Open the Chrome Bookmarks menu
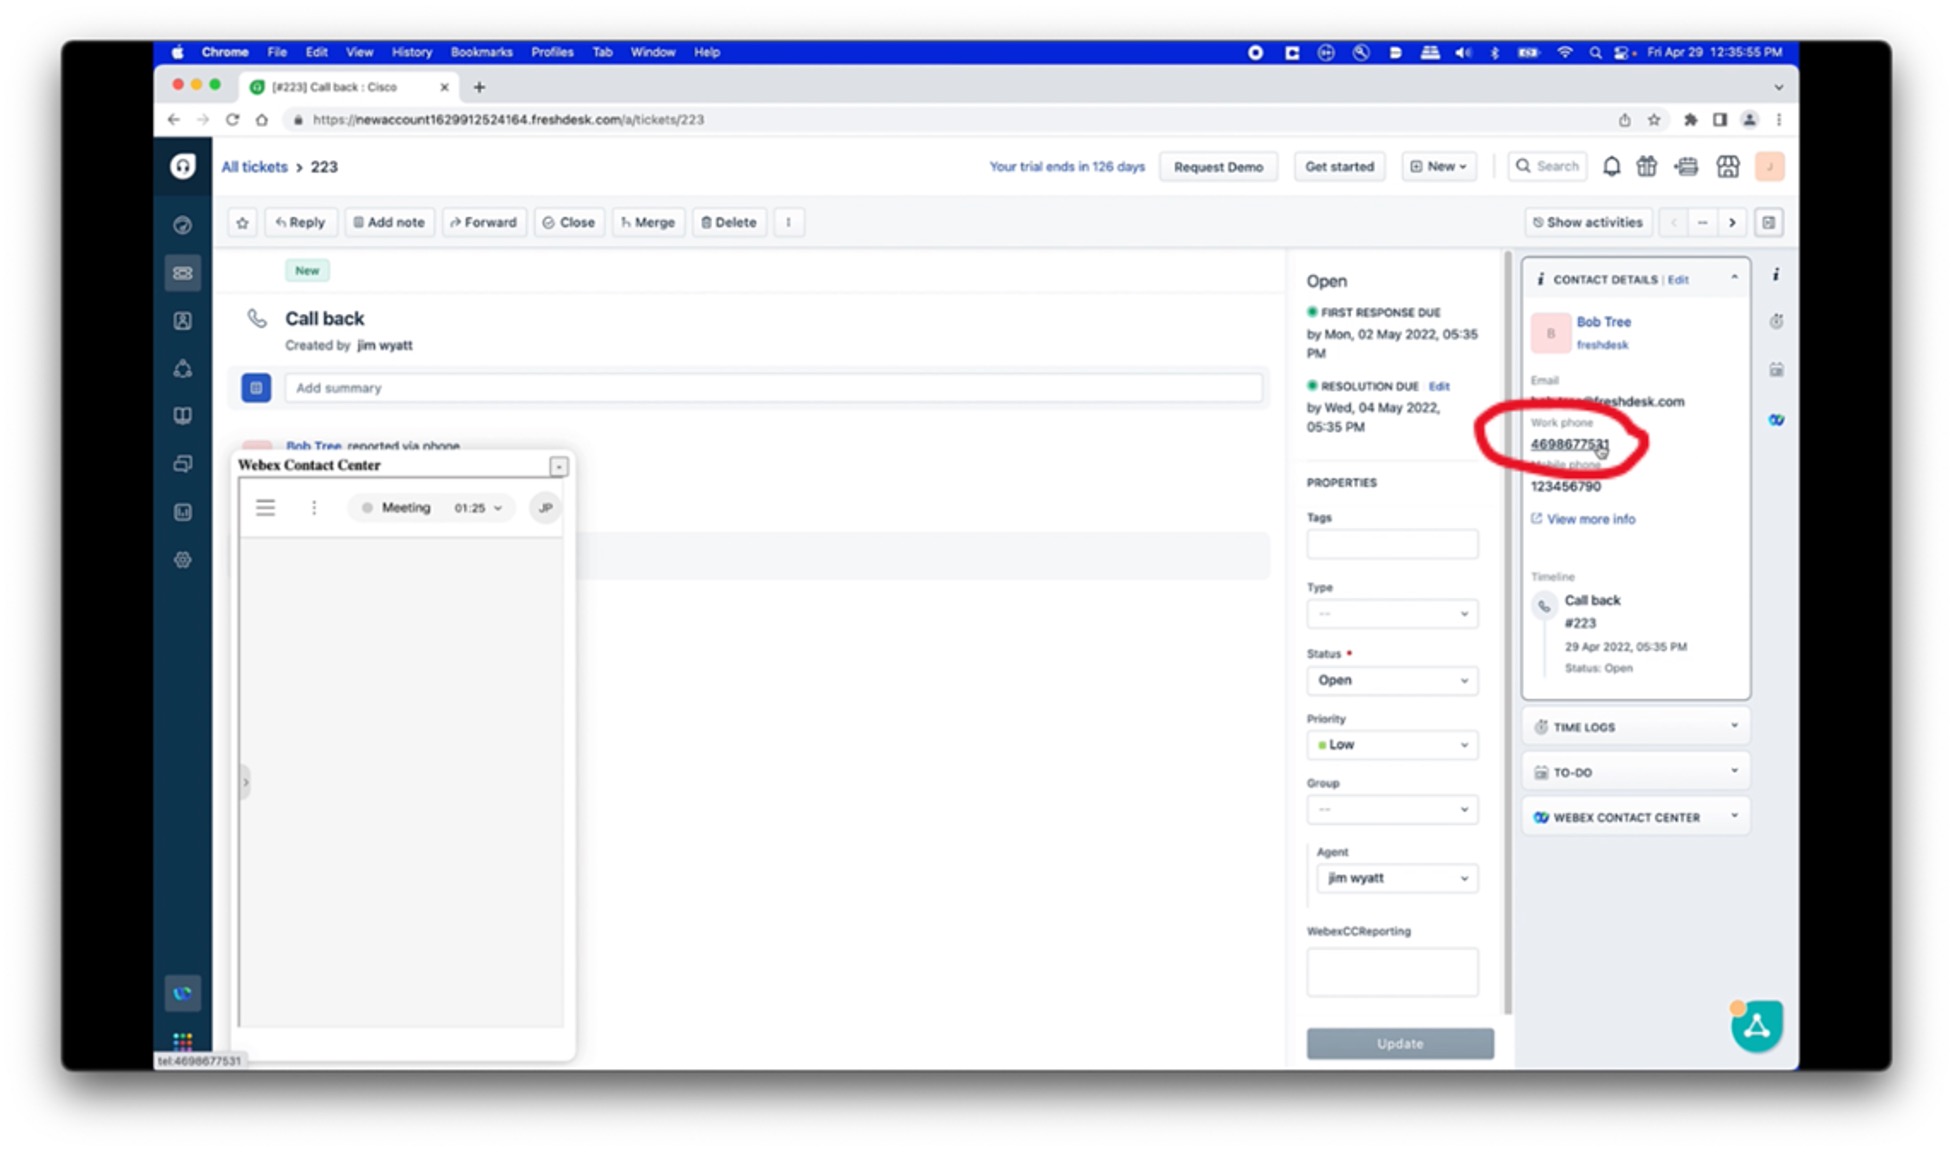This screenshot has width=1954, height=1155. (481, 52)
